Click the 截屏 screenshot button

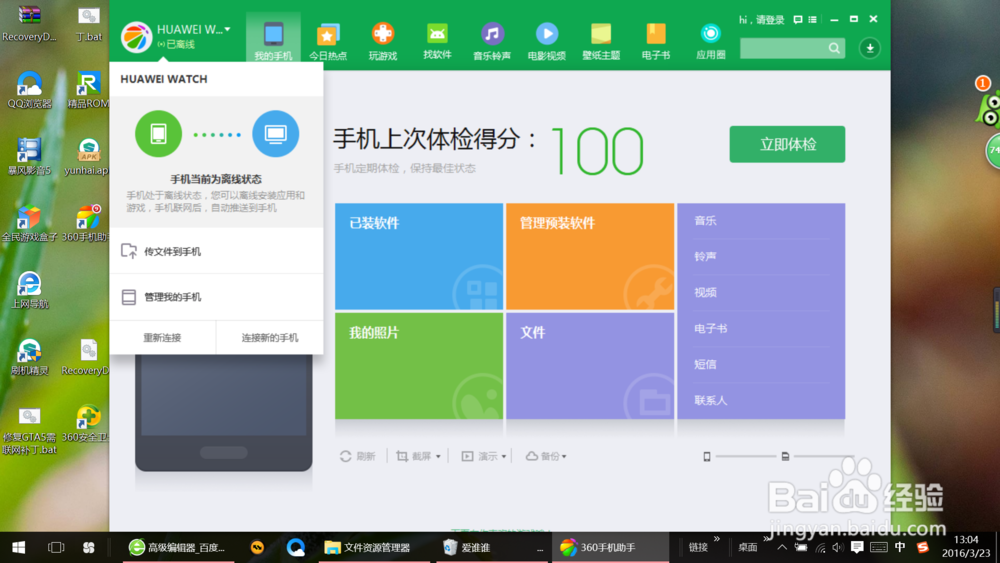click(414, 456)
